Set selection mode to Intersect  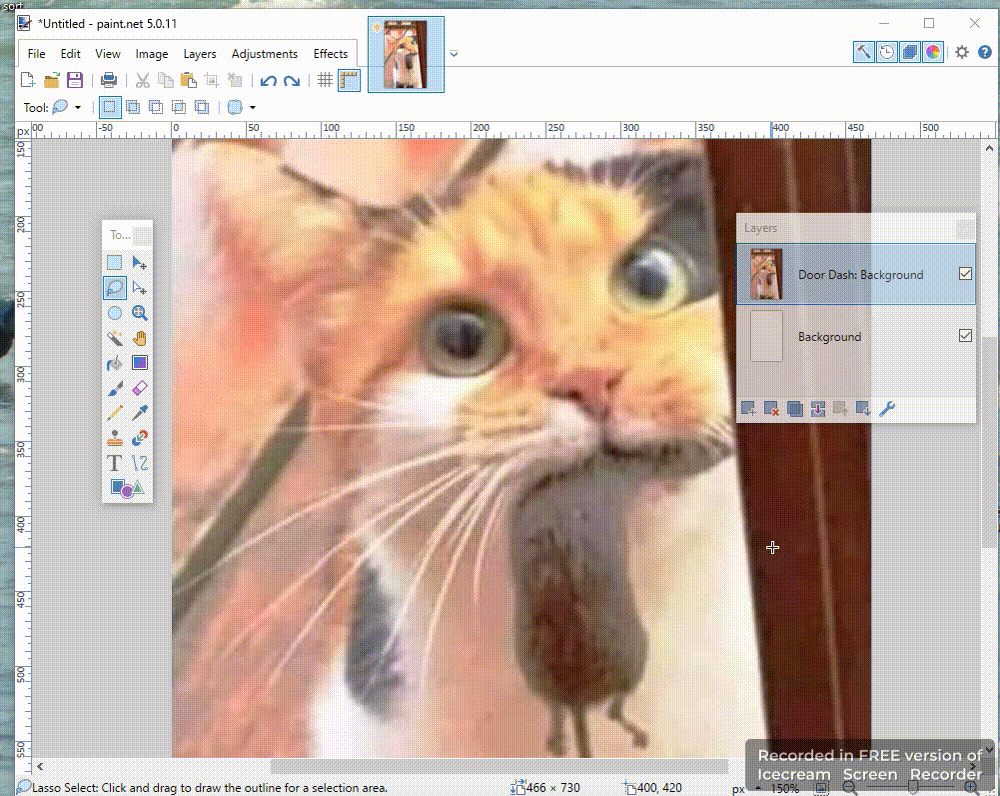point(179,107)
